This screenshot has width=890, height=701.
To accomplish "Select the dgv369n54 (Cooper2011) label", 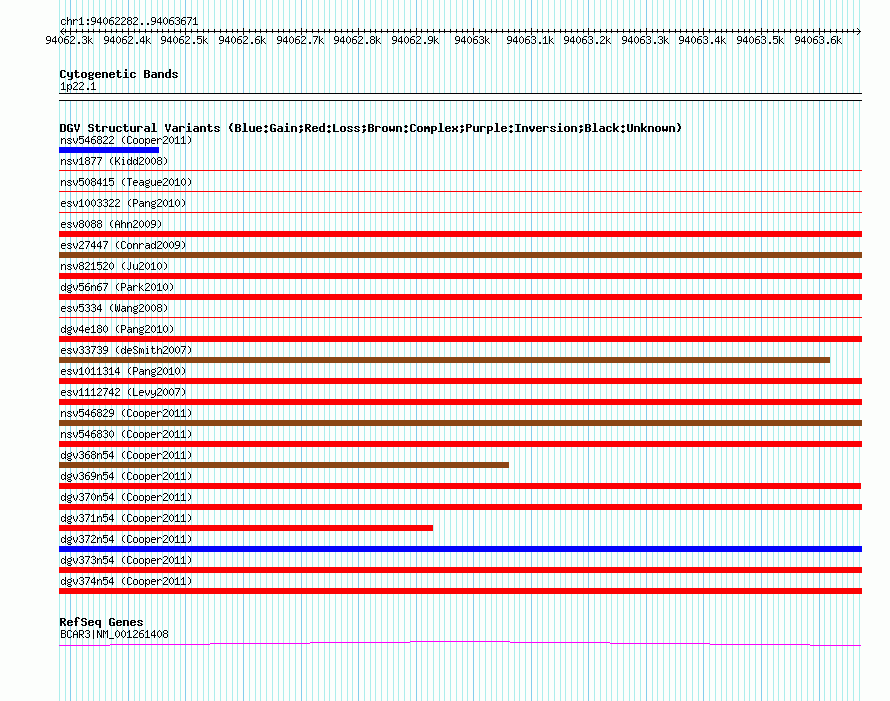I will point(126,476).
